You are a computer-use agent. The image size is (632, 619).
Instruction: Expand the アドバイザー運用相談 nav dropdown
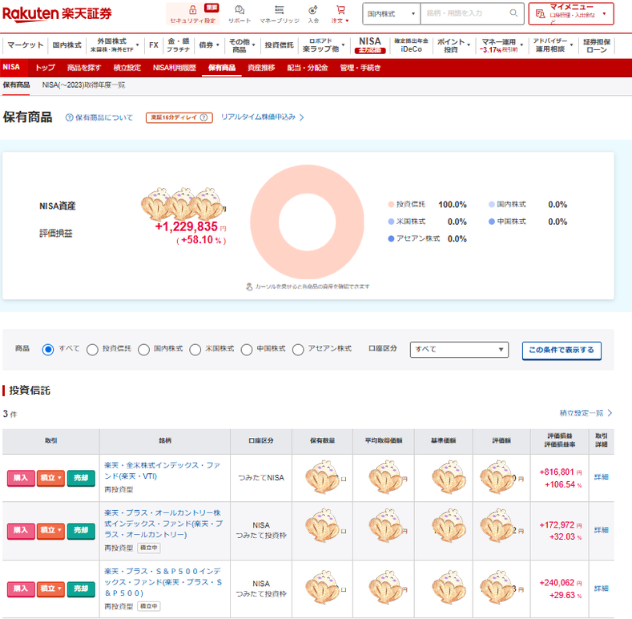coord(572,45)
